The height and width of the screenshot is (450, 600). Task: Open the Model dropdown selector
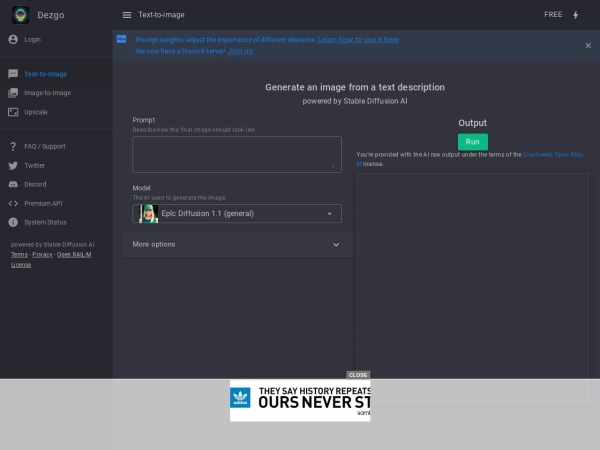tap(236, 213)
